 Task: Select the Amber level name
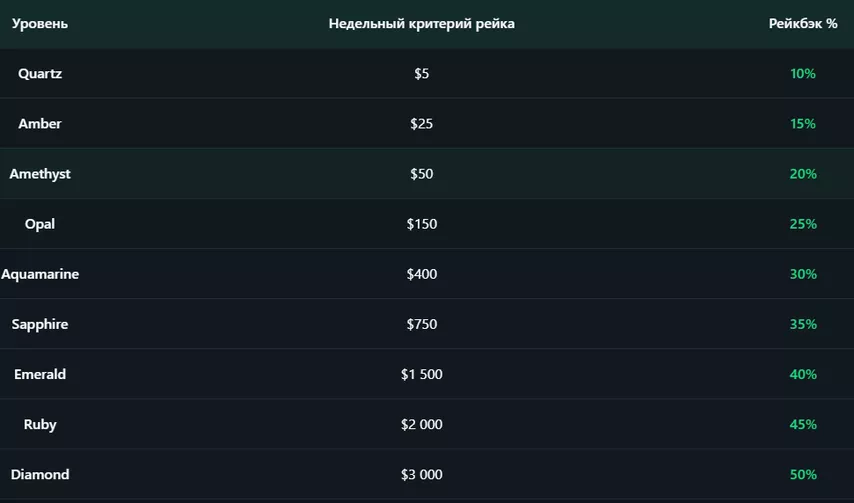tap(40, 124)
